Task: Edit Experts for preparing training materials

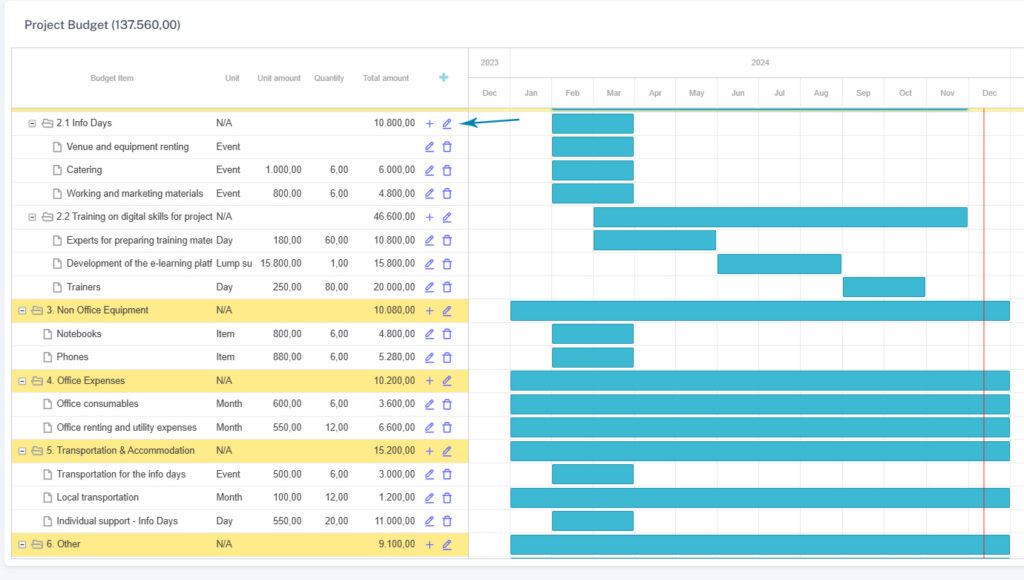Action: [x=429, y=240]
